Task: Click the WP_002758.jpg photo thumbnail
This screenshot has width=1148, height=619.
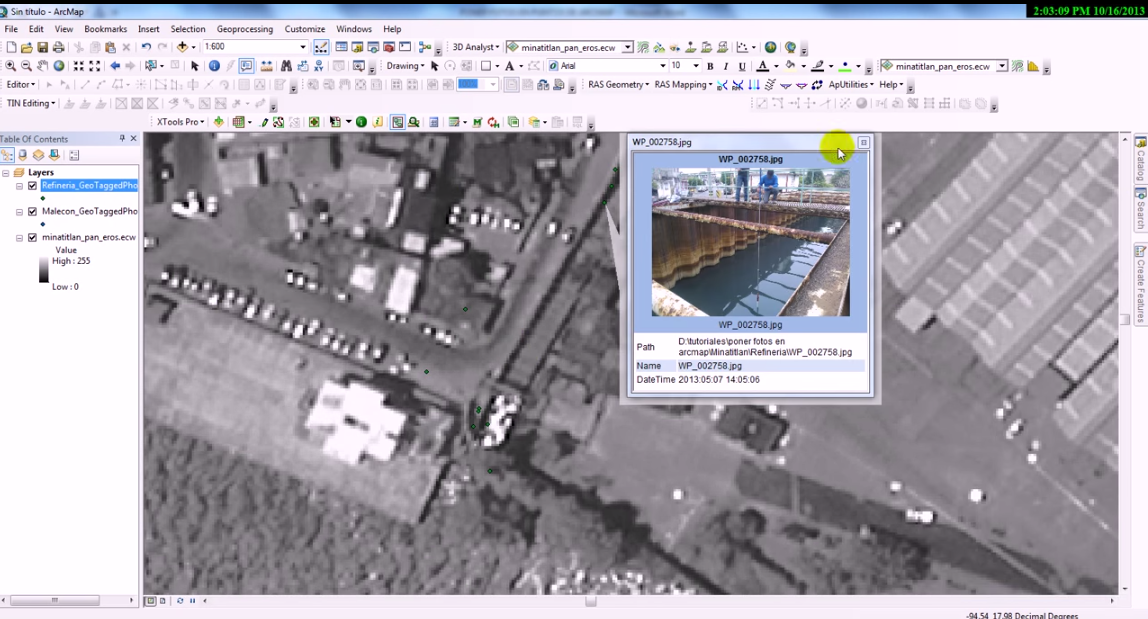Action: point(750,242)
